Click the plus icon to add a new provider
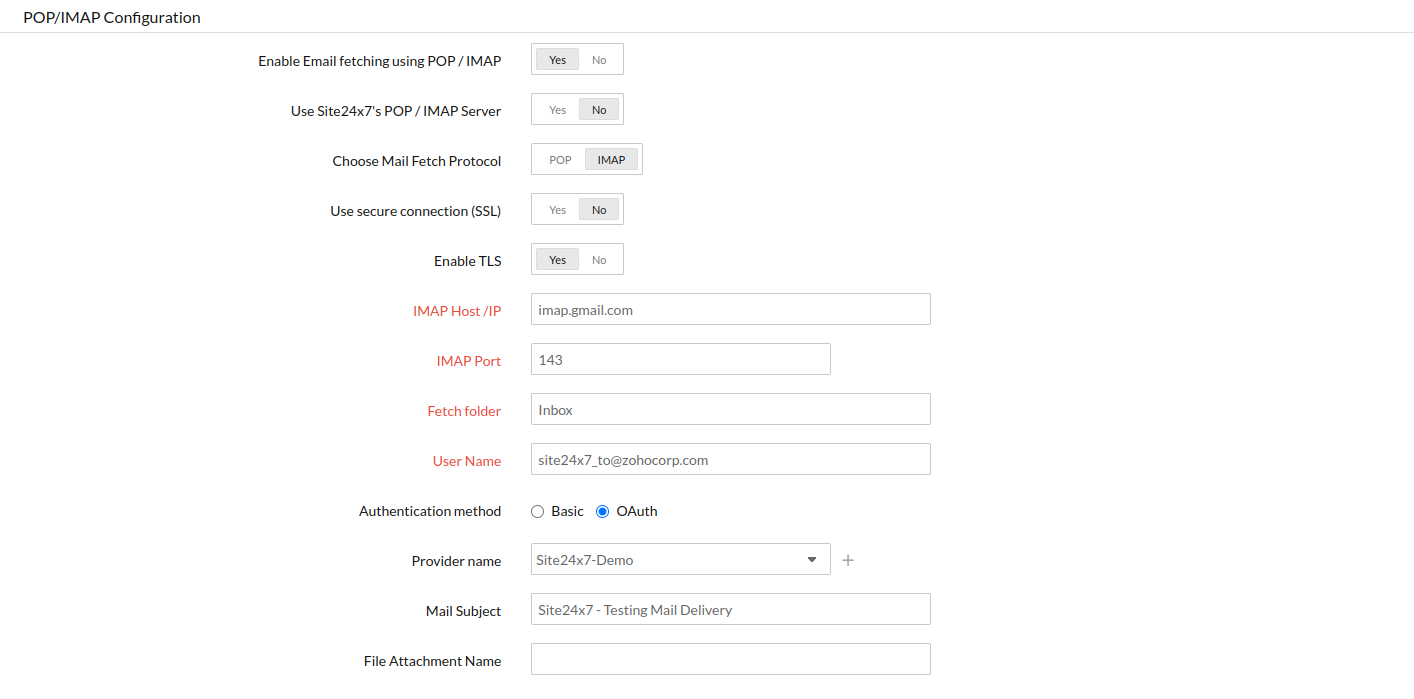The image size is (1414, 699). point(848,560)
